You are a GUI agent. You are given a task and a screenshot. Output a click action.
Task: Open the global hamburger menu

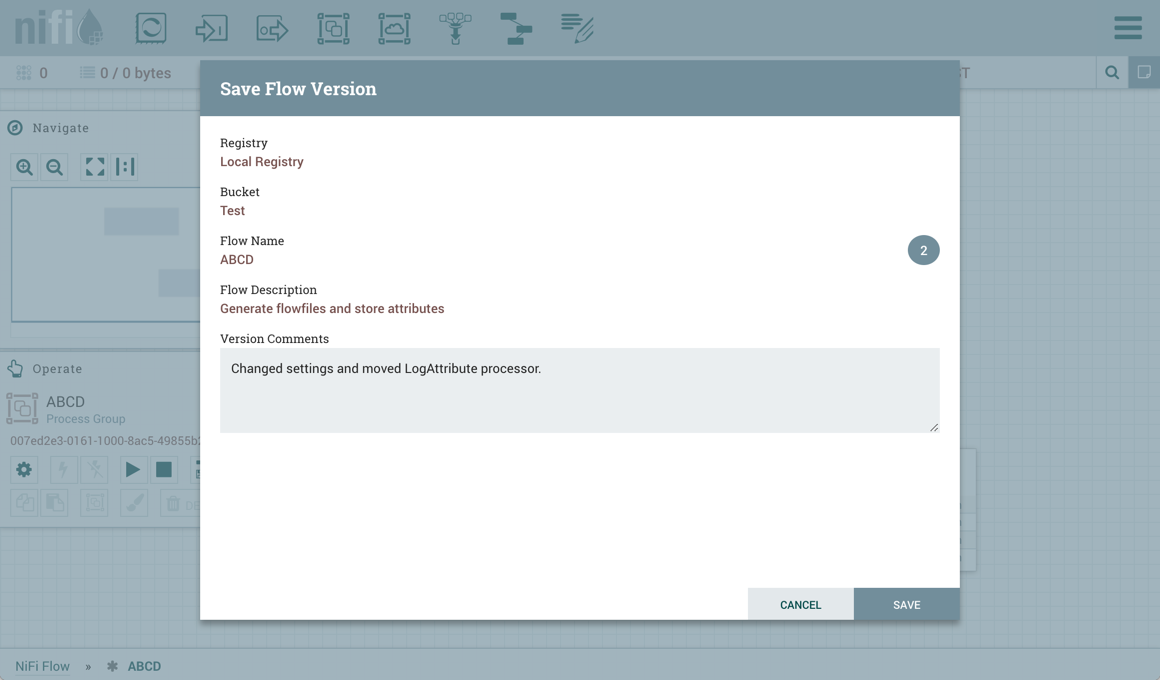[x=1127, y=28]
